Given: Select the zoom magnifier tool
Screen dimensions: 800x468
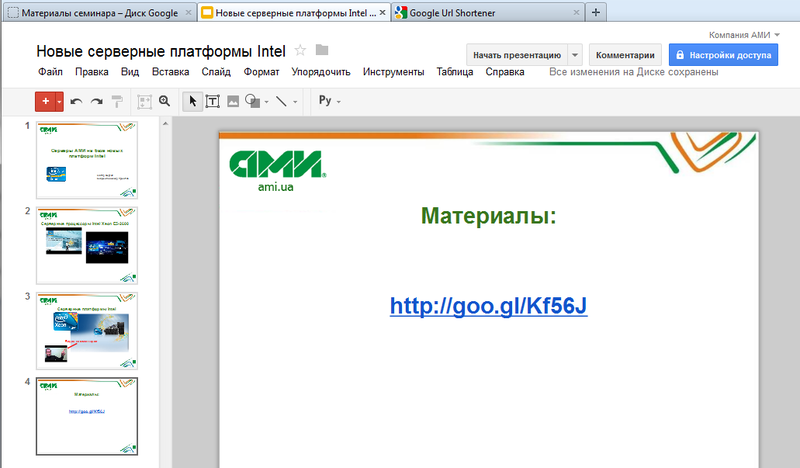Looking at the screenshot, I should pyautogui.click(x=164, y=101).
